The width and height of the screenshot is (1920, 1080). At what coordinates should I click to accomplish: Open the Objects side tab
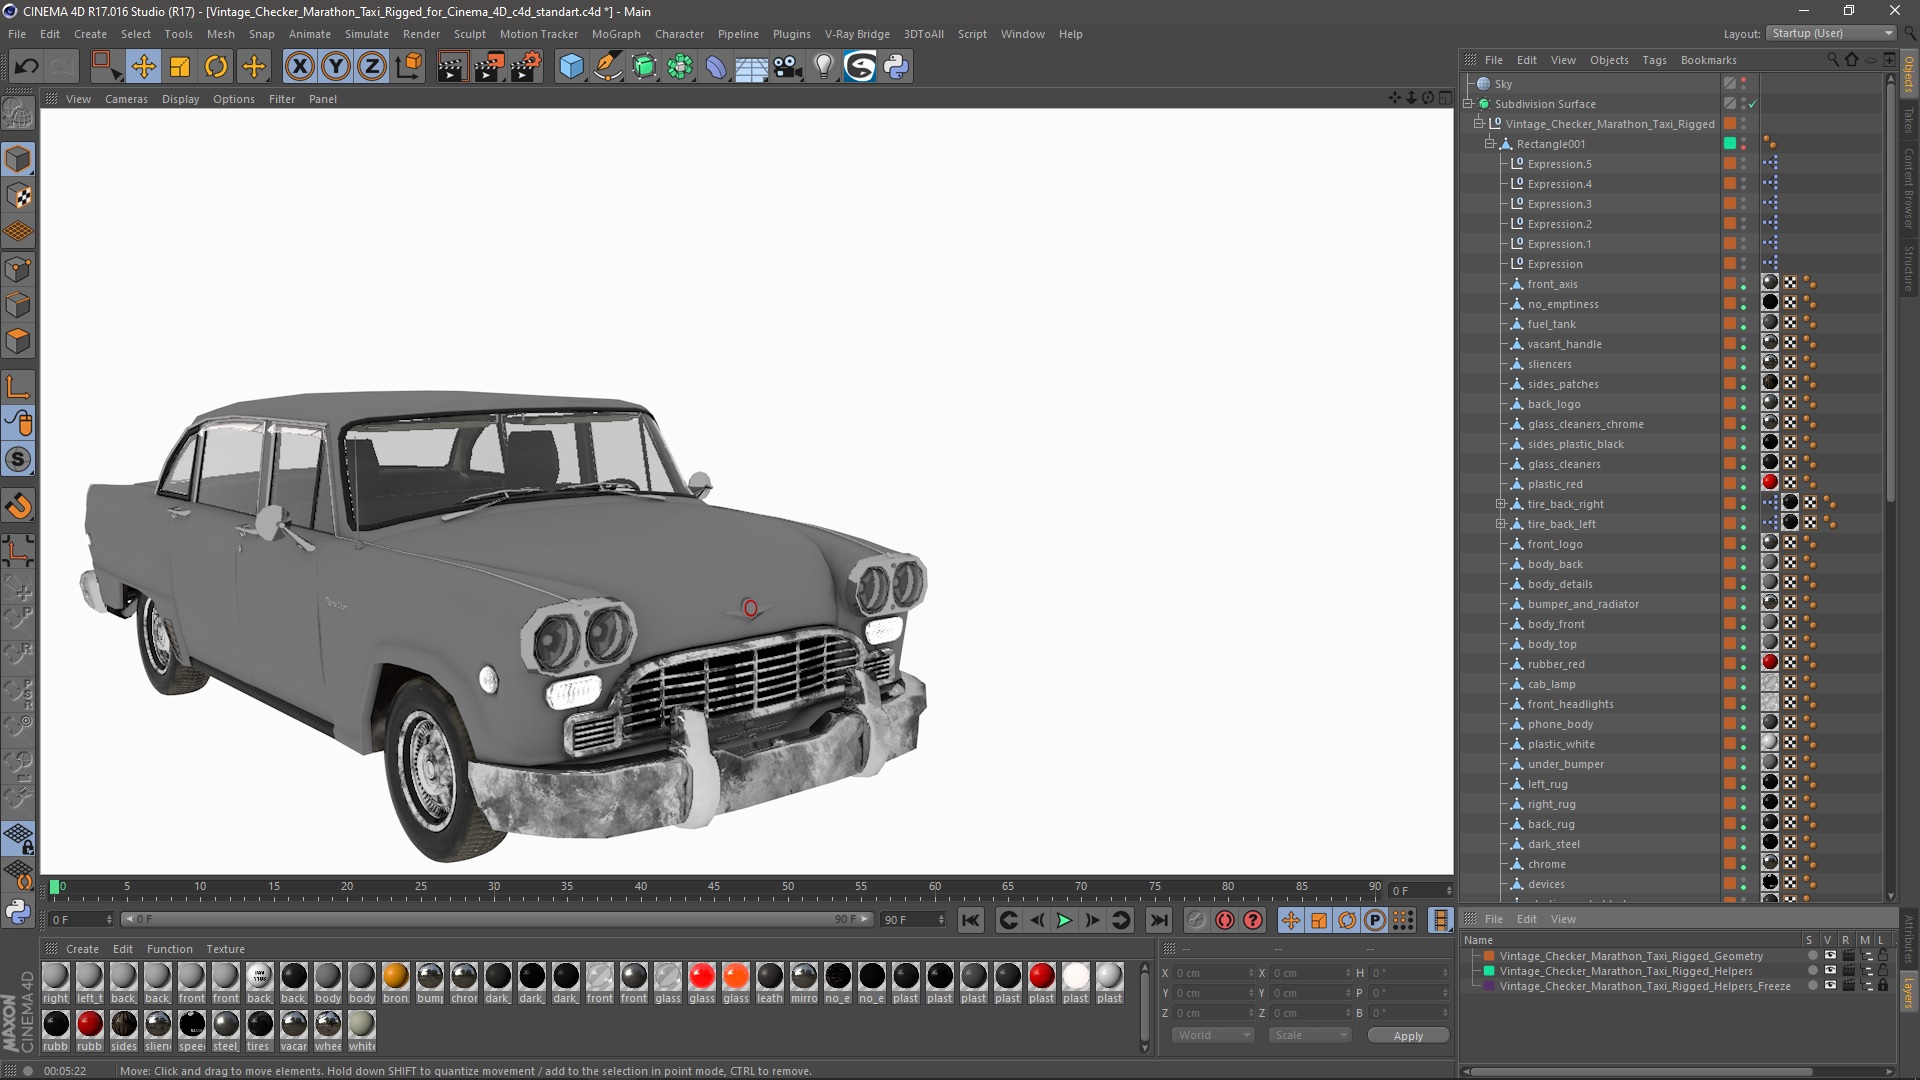1909,74
